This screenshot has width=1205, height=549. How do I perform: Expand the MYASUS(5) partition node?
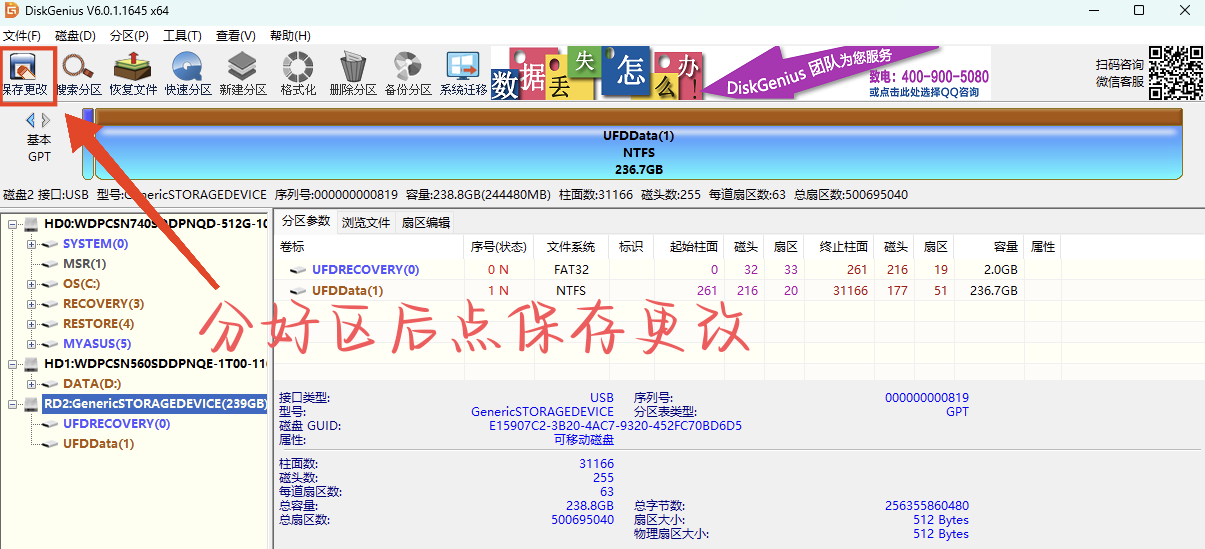pos(32,344)
